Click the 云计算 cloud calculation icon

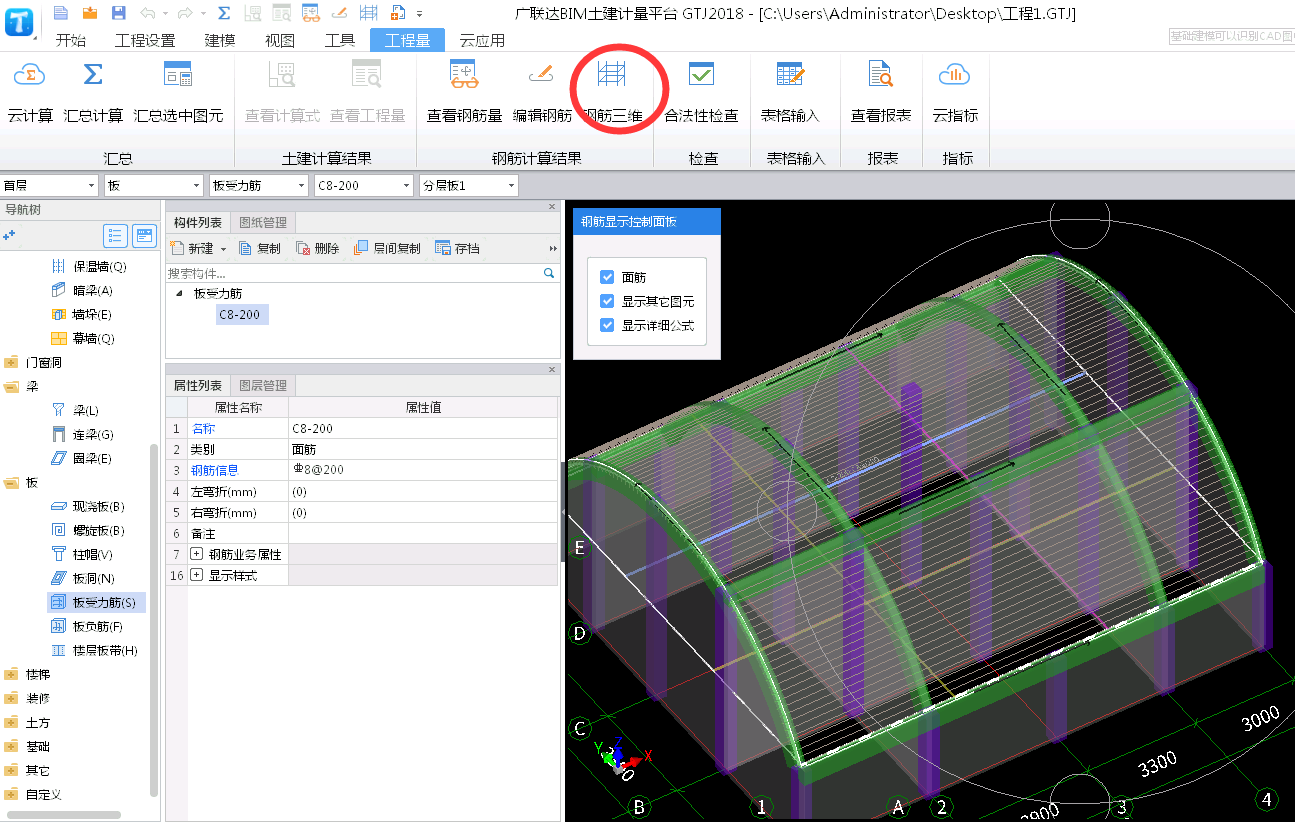pyautogui.click(x=31, y=74)
